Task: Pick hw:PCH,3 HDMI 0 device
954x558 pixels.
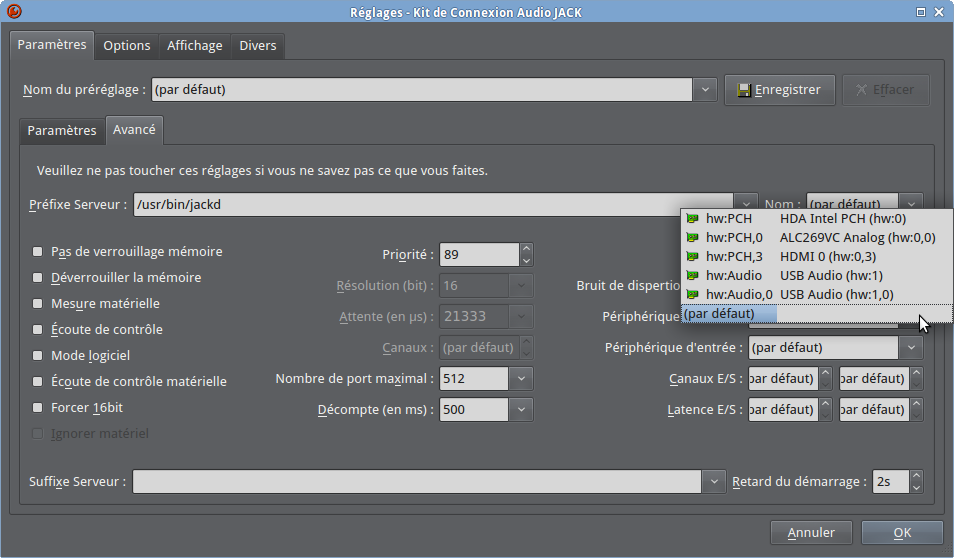Action: click(x=816, y=256)
